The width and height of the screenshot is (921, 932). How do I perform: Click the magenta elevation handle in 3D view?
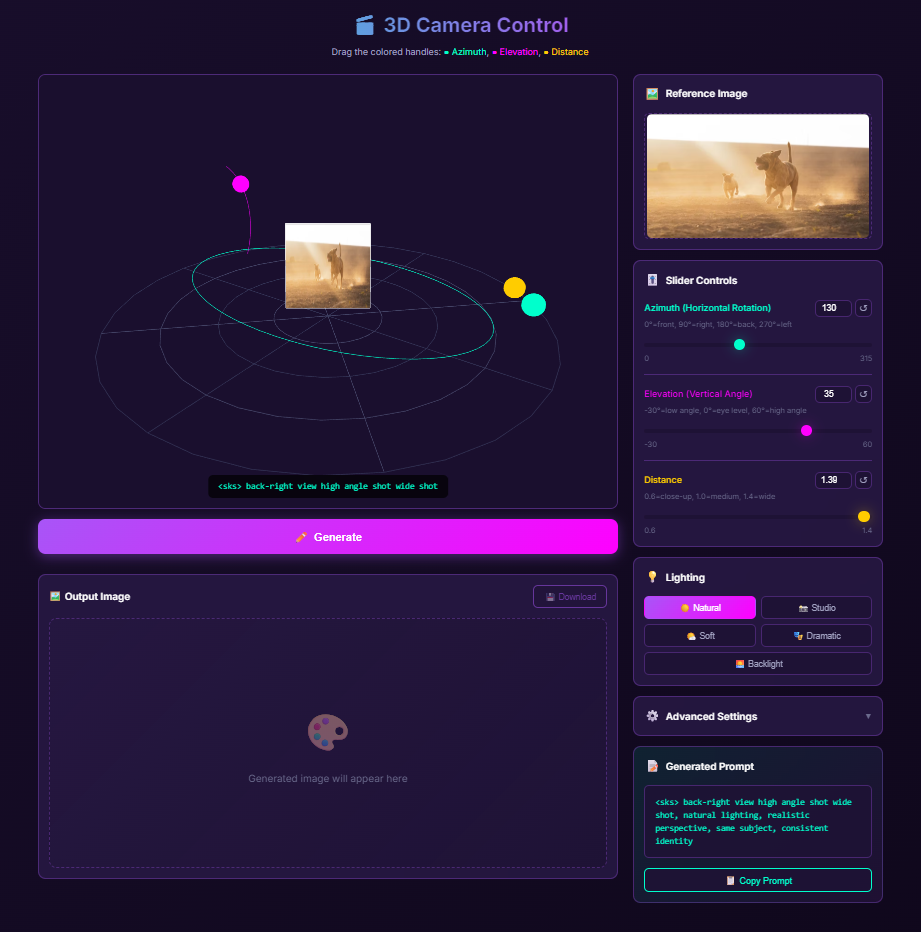pos(241,184)
